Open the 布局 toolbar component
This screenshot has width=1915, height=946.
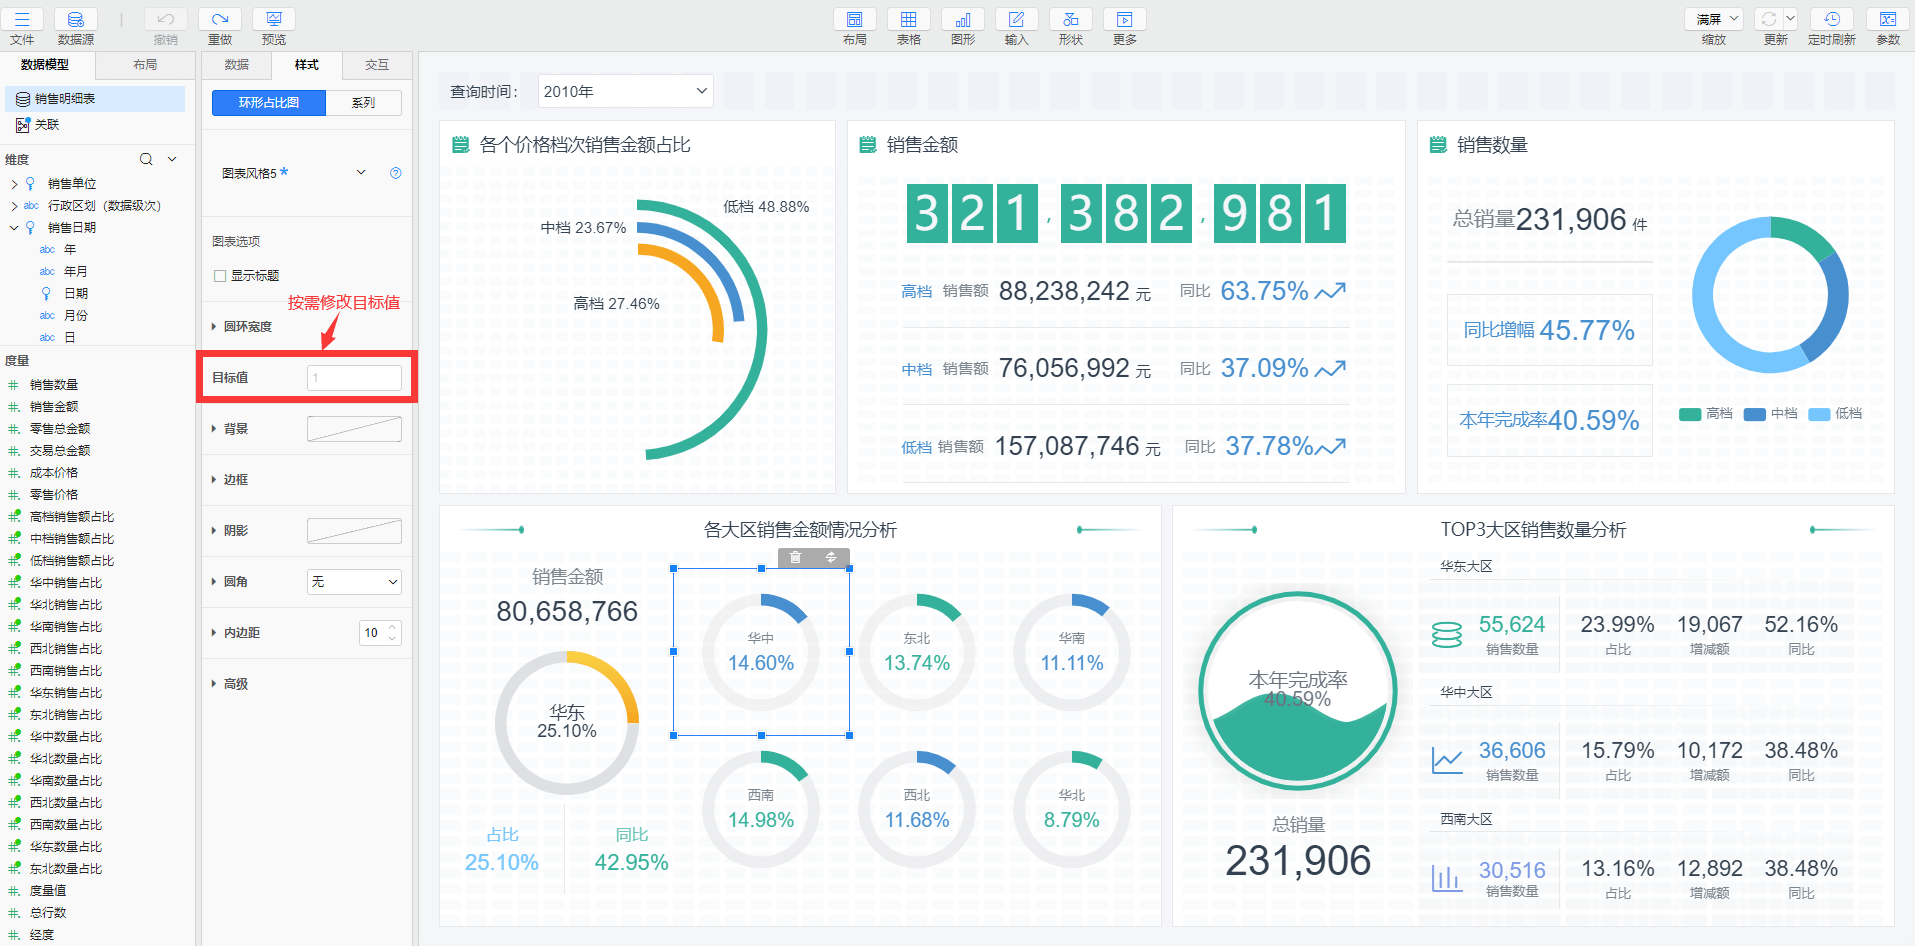click(855, 20)
